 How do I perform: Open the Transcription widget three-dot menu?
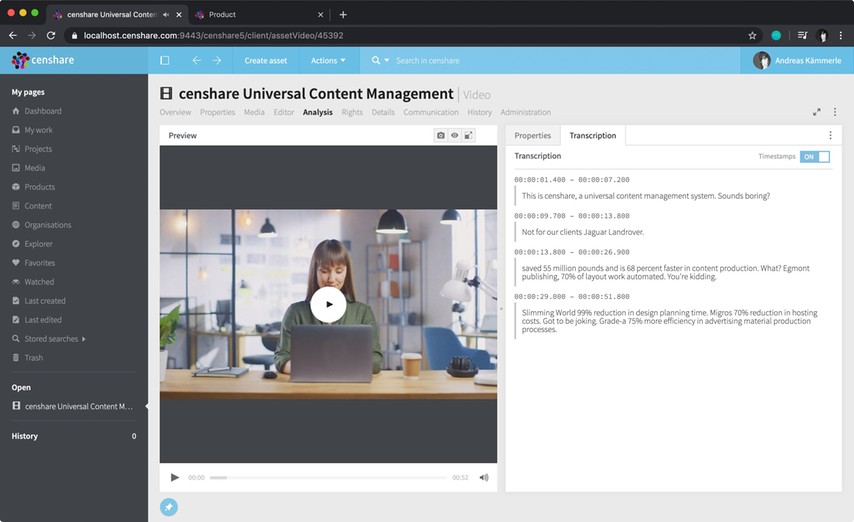[830, 135]
